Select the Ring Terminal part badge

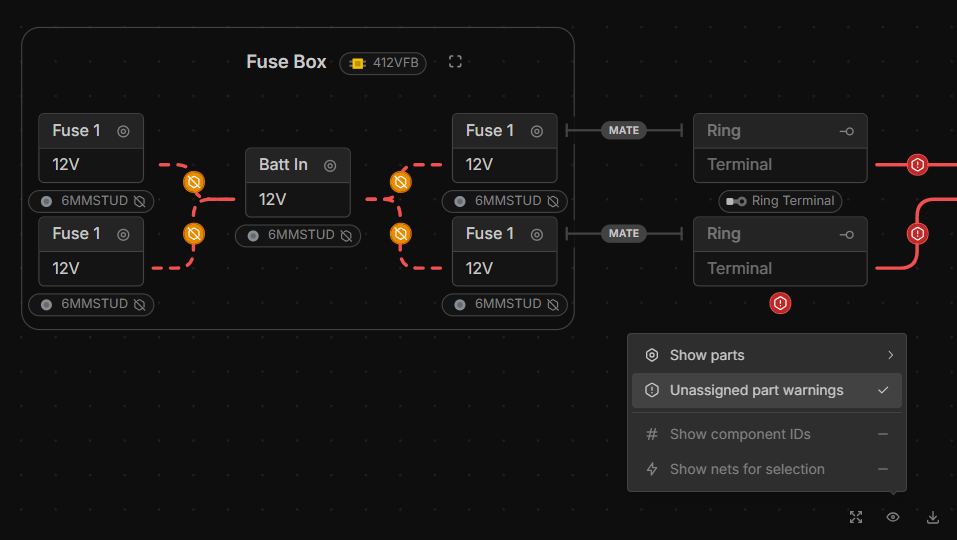pyautogui.click(x=780, y=201)
